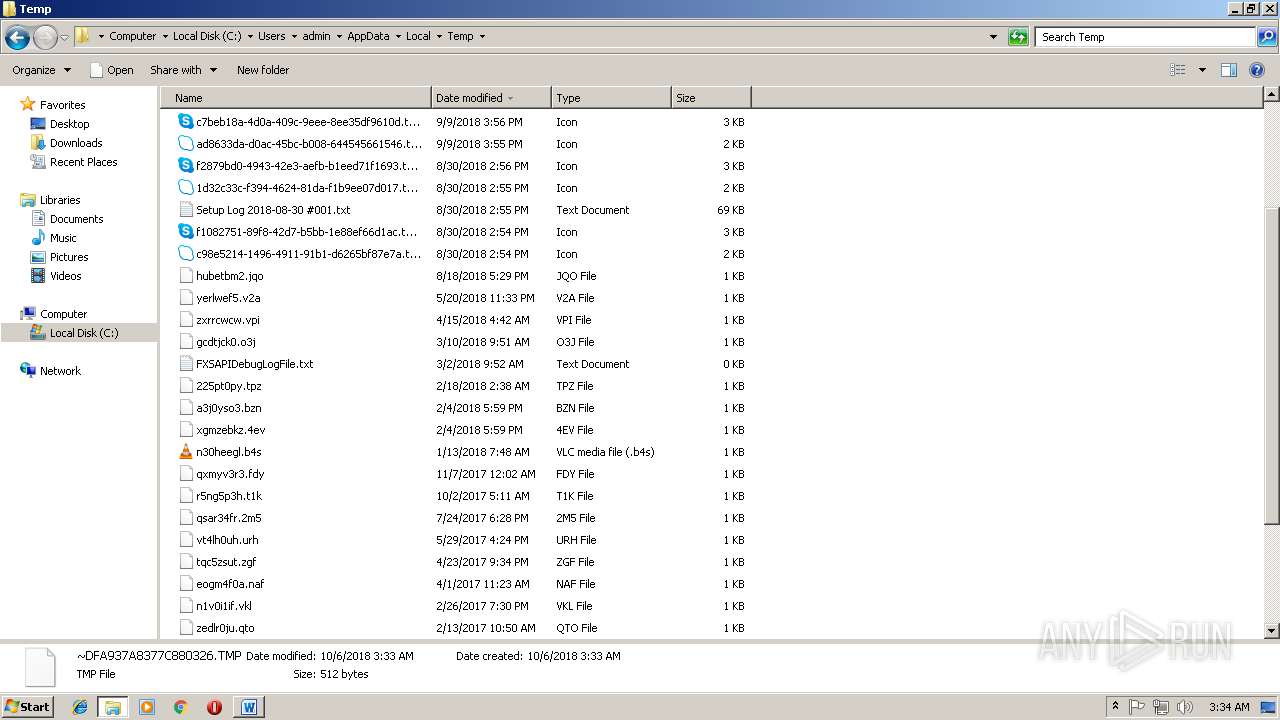Click the Forward navigation arrow
Screen dimensions: 1280x720
[45, 38]
